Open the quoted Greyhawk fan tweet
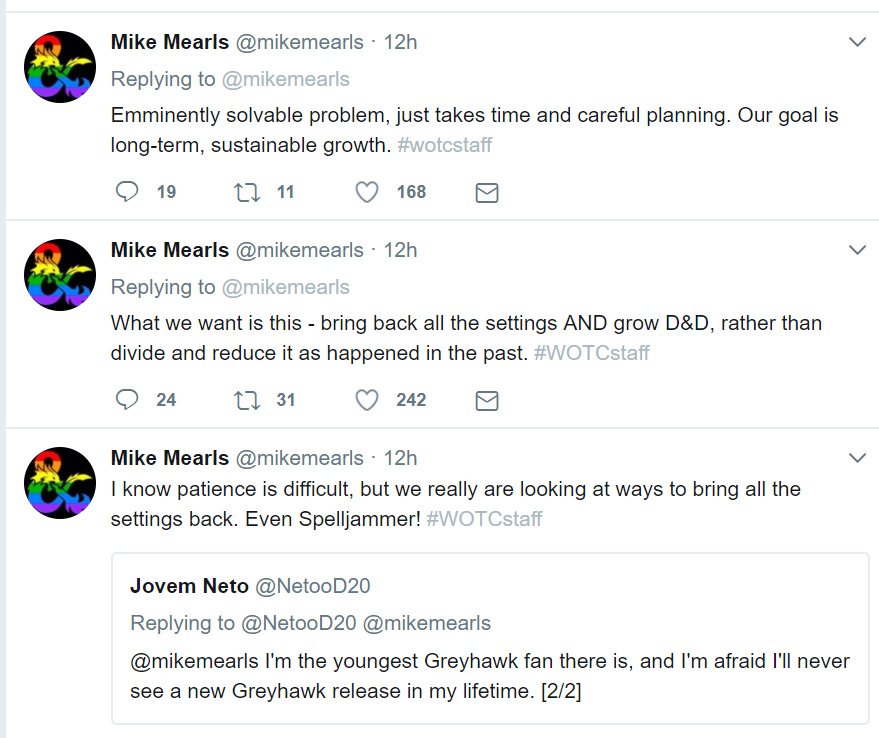 tap(490, 677)
